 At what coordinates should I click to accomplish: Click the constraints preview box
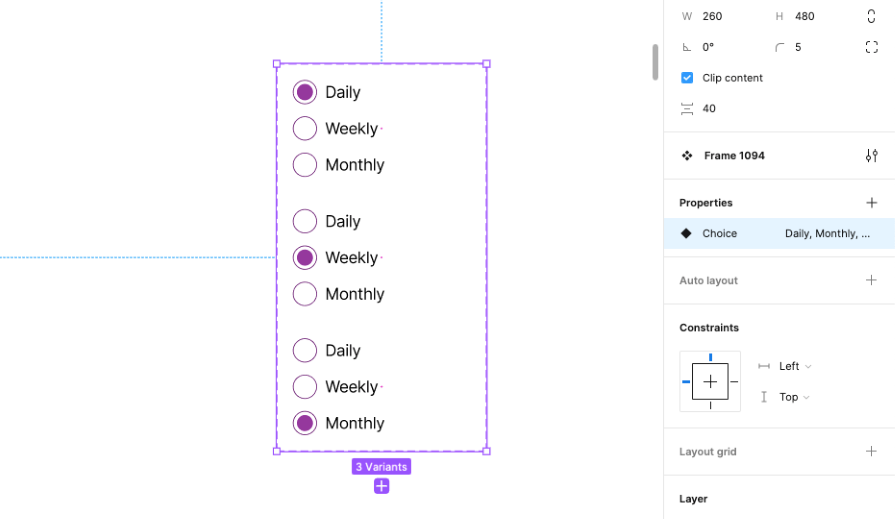[710, 382]
